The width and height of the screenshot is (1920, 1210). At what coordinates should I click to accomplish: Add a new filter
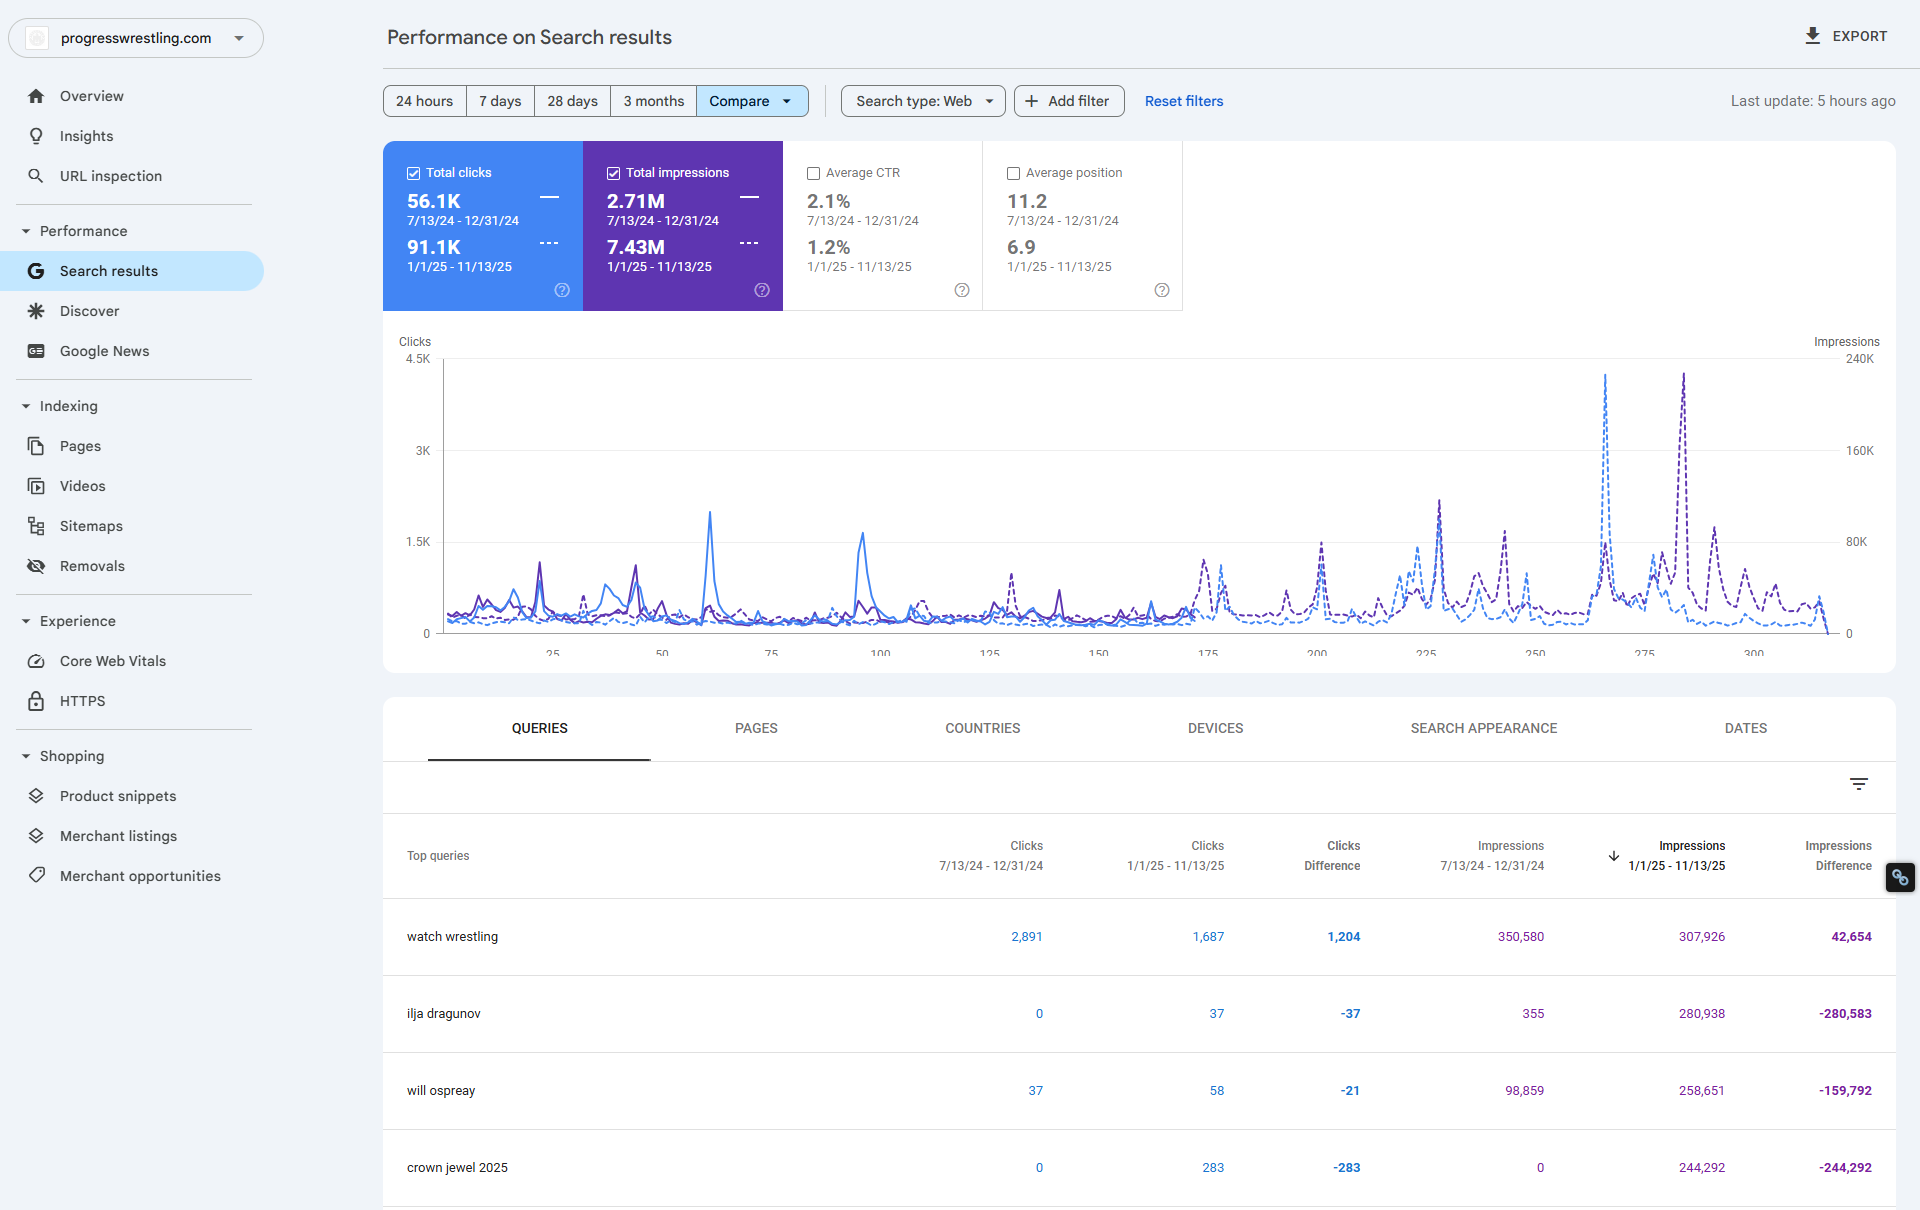1068,101
